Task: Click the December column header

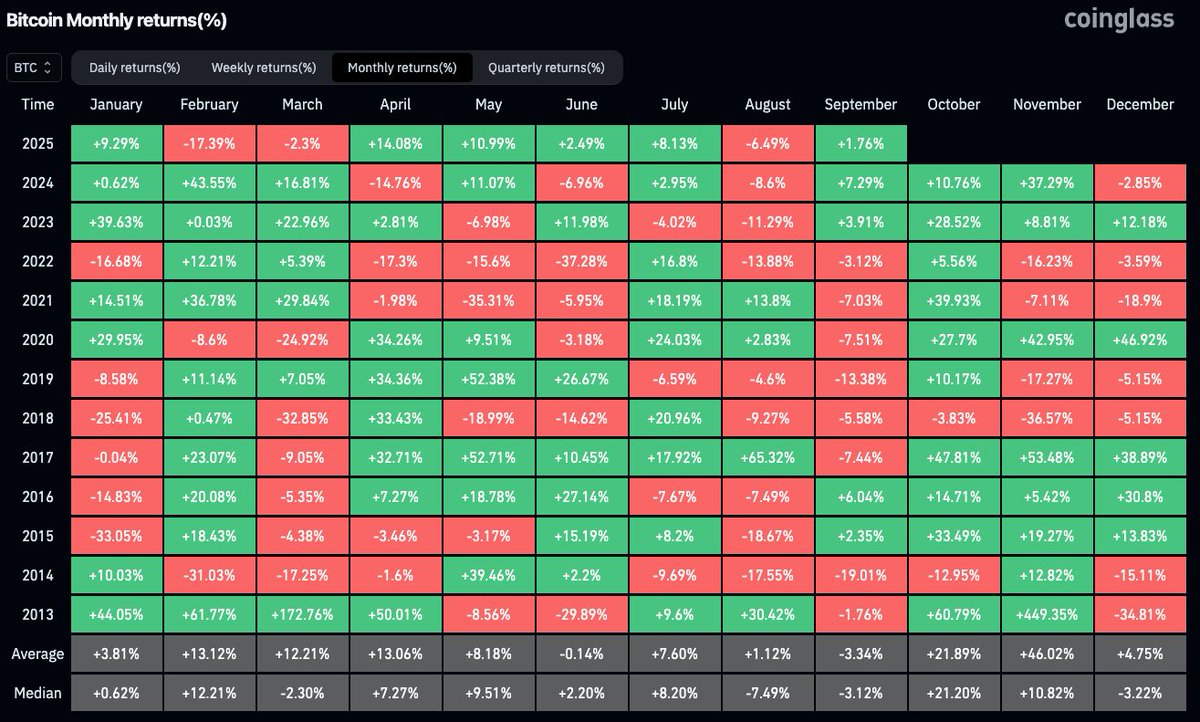Action: [x=1140, y=104]
